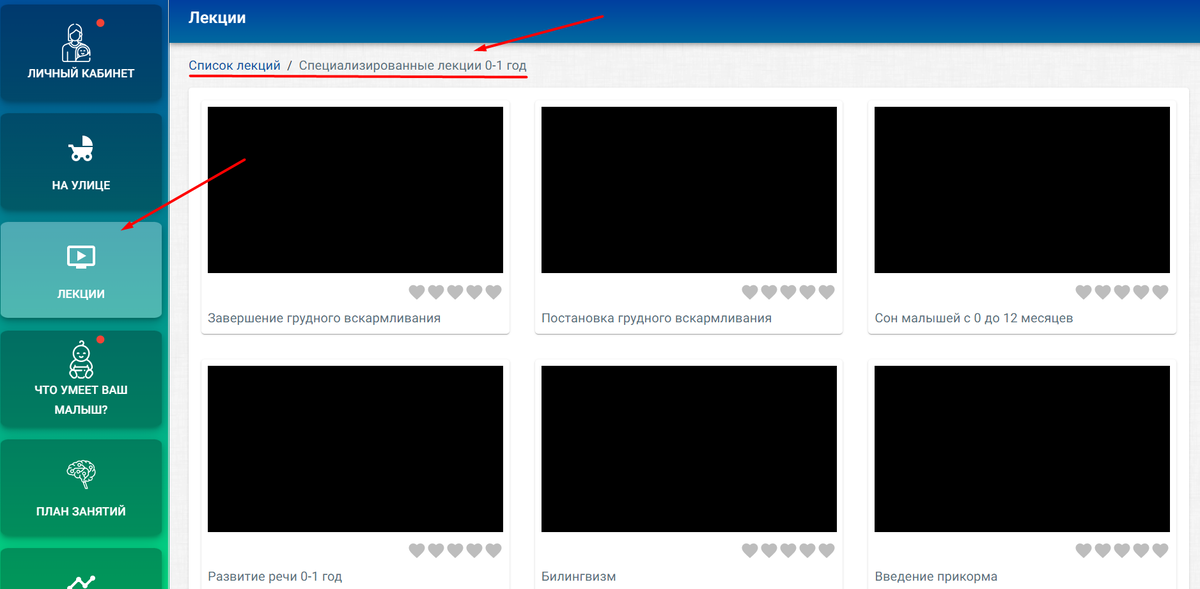Click the Лекции page header title

click(x=217, y=18)
